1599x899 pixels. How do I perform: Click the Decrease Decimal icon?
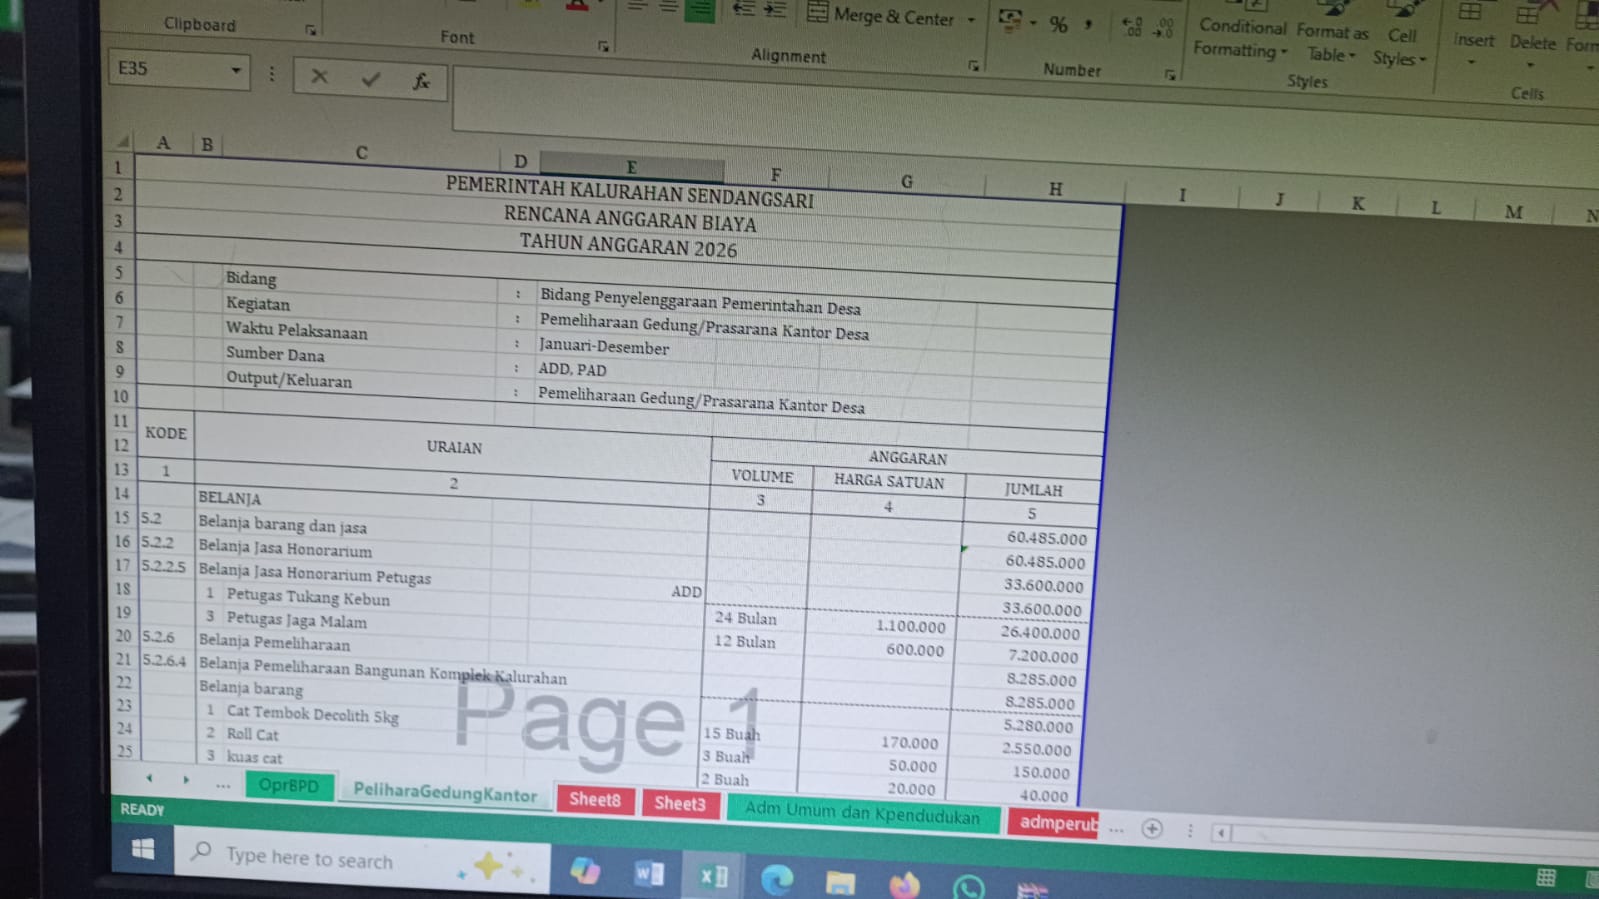tap(1163, 28)
